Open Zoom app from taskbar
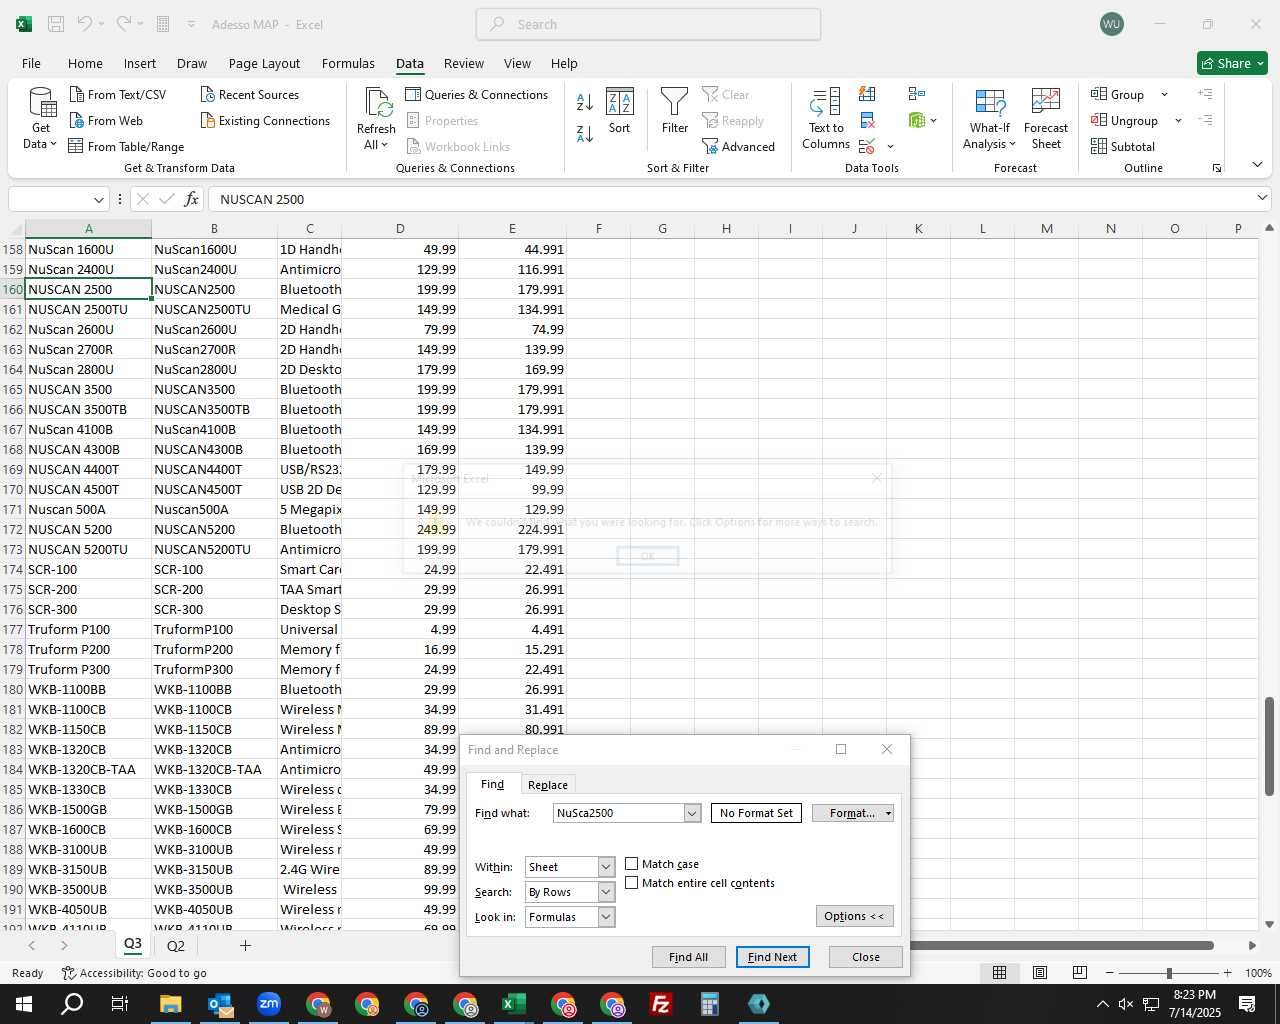 (x=269, y=1004)
